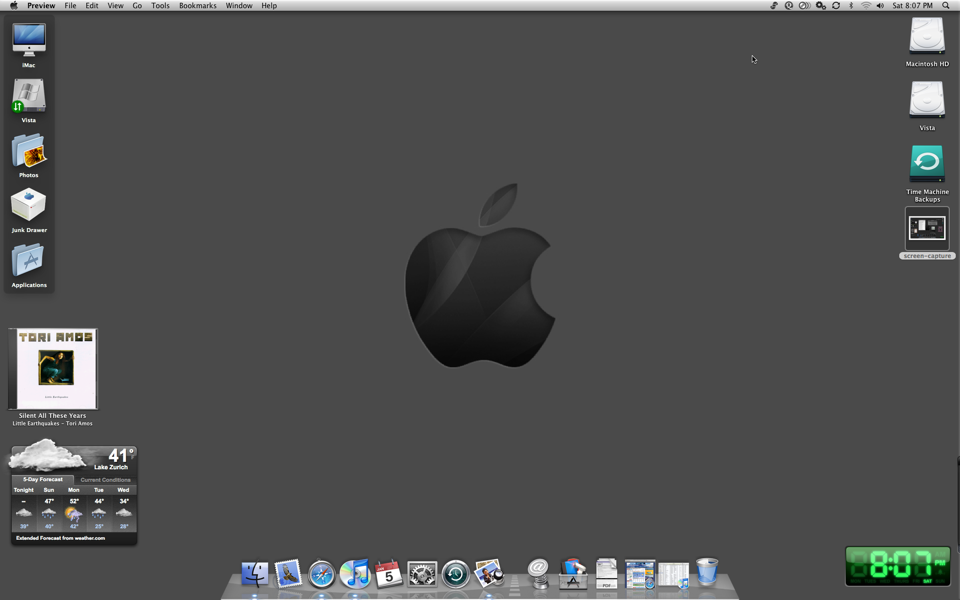Click Sun forecast column in weather widget
This screenshot has height=600, width=960.
point(48,508)
